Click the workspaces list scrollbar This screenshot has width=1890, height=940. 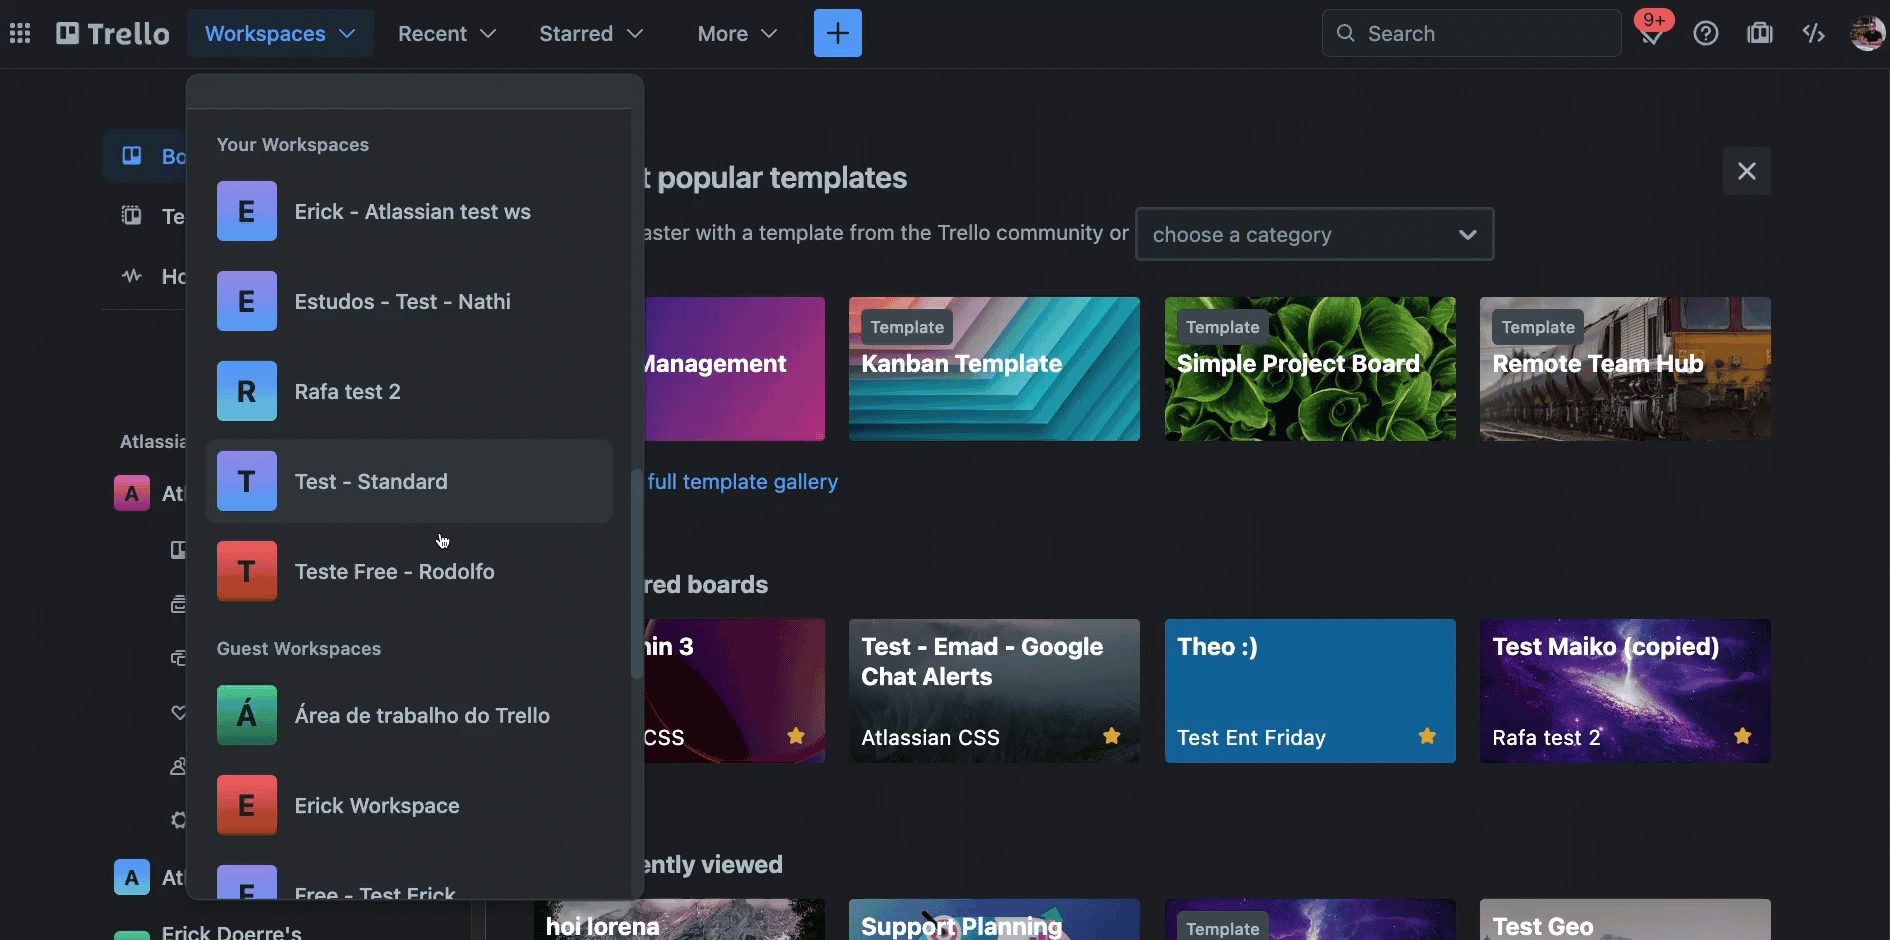point(636,574)
